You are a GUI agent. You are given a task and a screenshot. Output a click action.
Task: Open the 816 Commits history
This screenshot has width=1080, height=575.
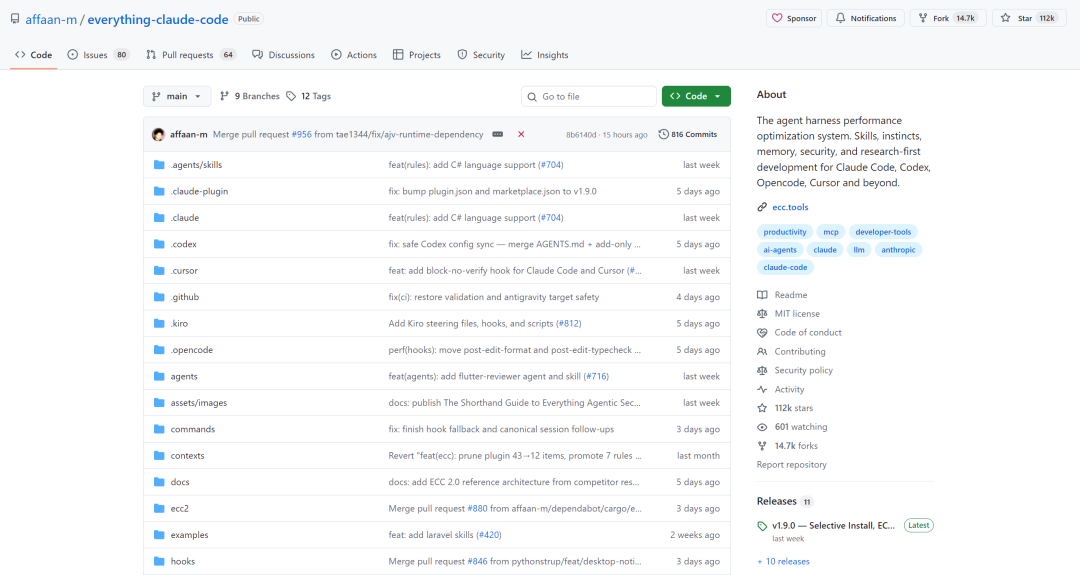688,134
